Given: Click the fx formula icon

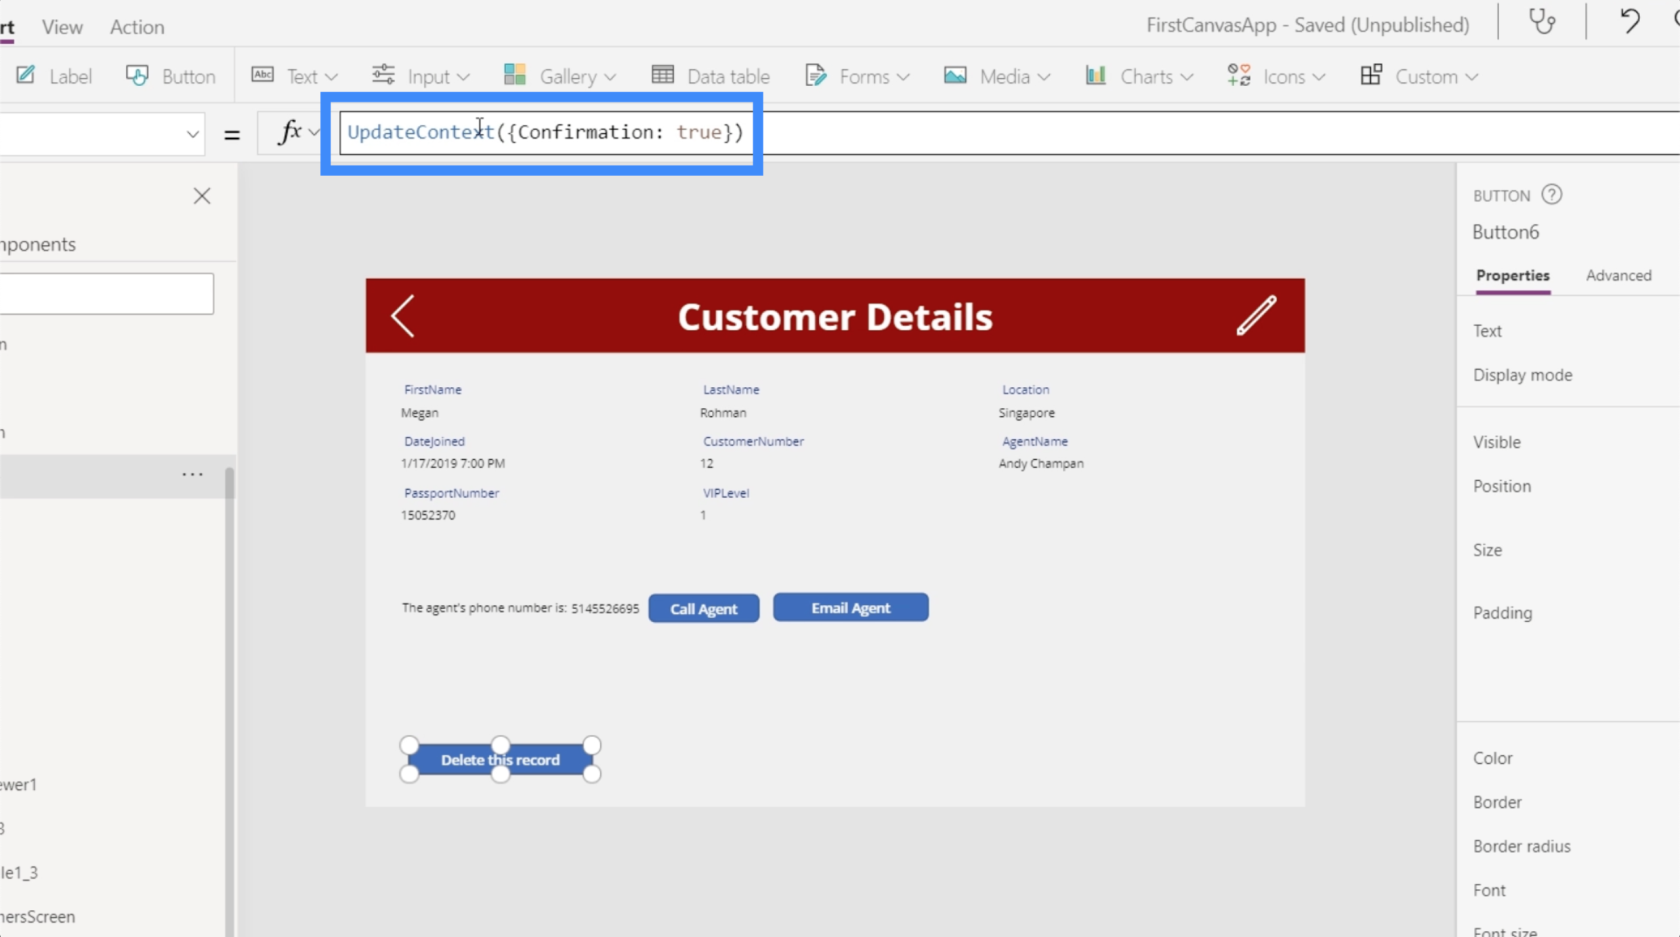Looking at the screenshot, I should pos(290,132).
